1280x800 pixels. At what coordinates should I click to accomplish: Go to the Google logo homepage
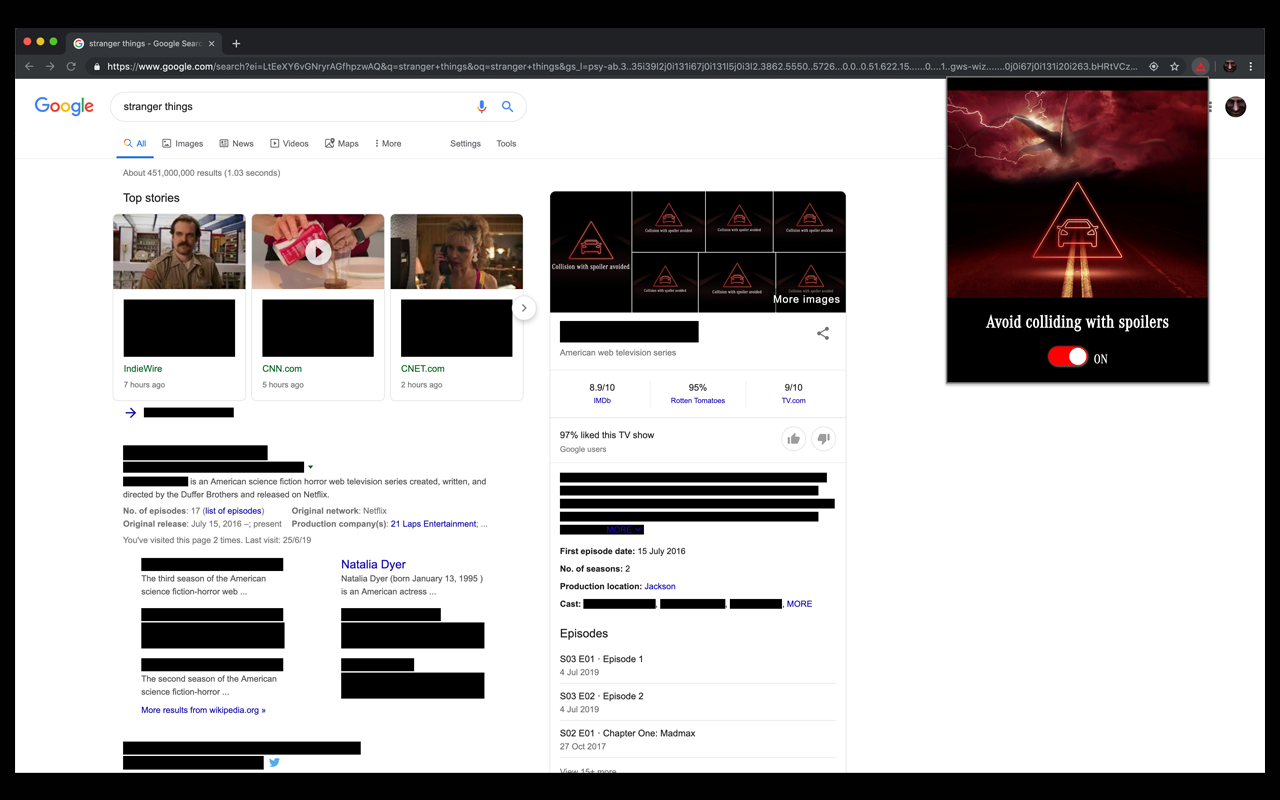pyautogui.click(x=64, y=107)
